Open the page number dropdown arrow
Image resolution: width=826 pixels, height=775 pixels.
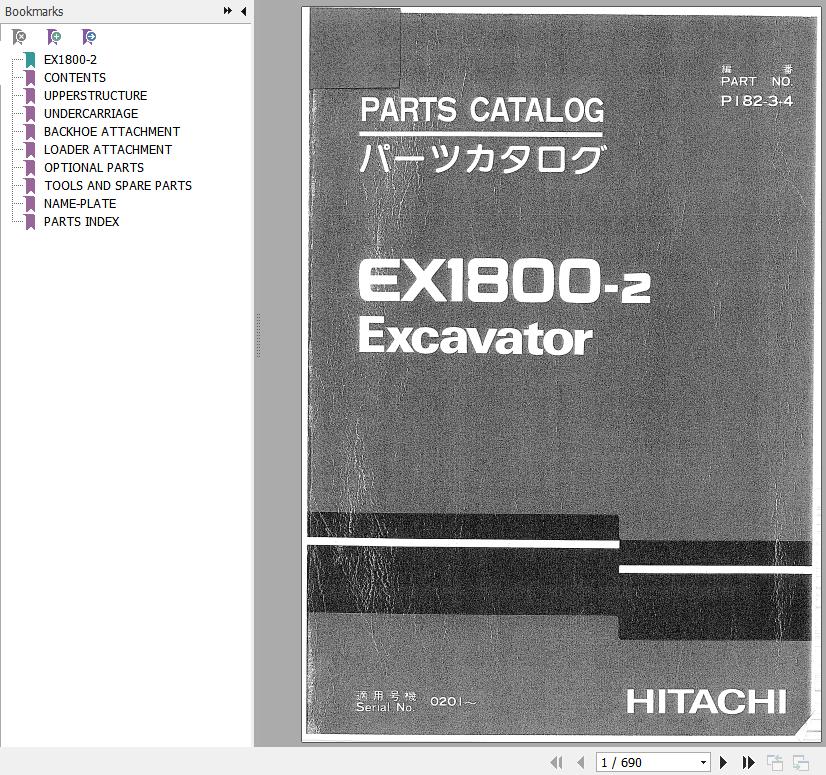(703, 762)
